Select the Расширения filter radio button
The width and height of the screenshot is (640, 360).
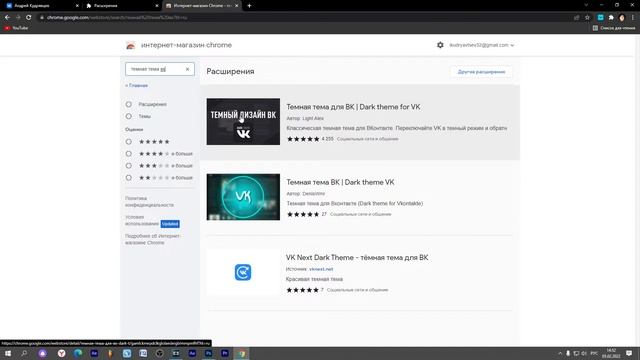[129, 104]
